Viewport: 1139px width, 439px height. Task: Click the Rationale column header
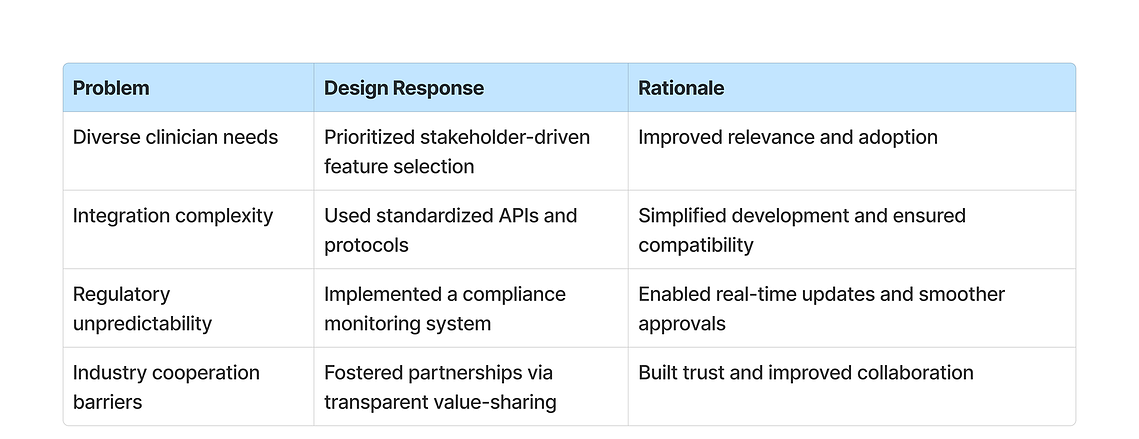point(851,88)
